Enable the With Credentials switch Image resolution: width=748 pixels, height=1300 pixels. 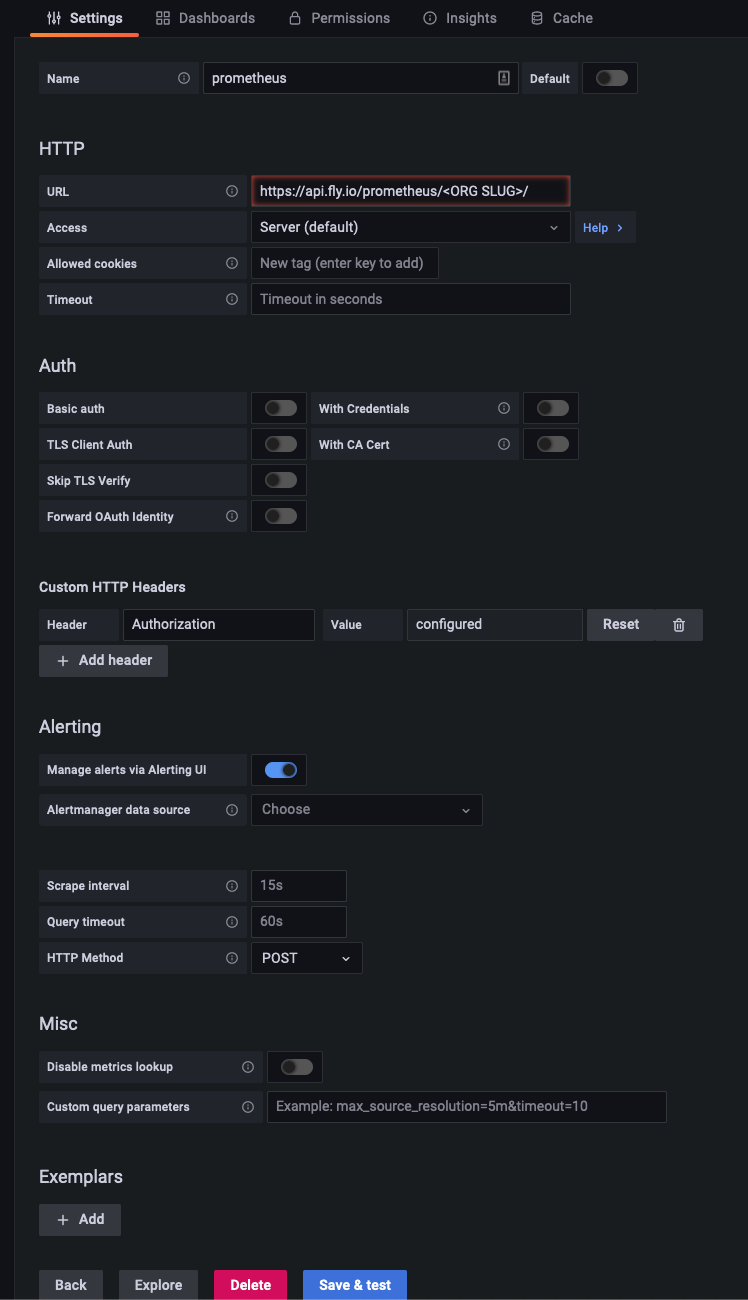(x=553, y=408)
